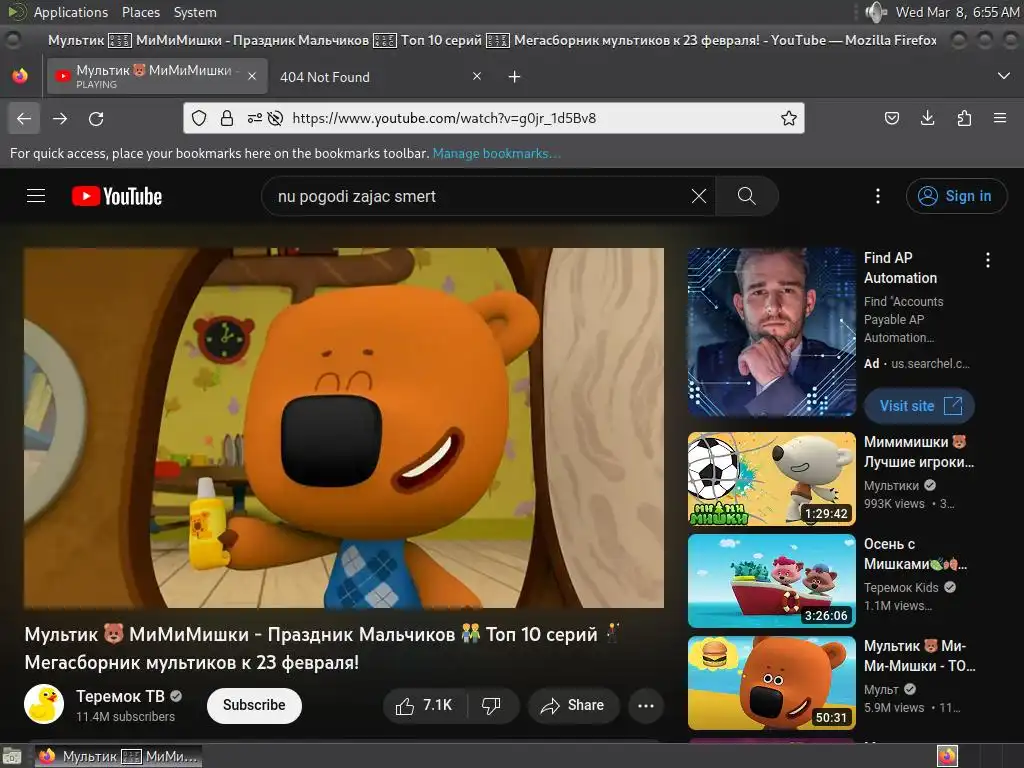Open the clock showing Wed Mar 8
The image size is (1024, 768).
[957, 12]
